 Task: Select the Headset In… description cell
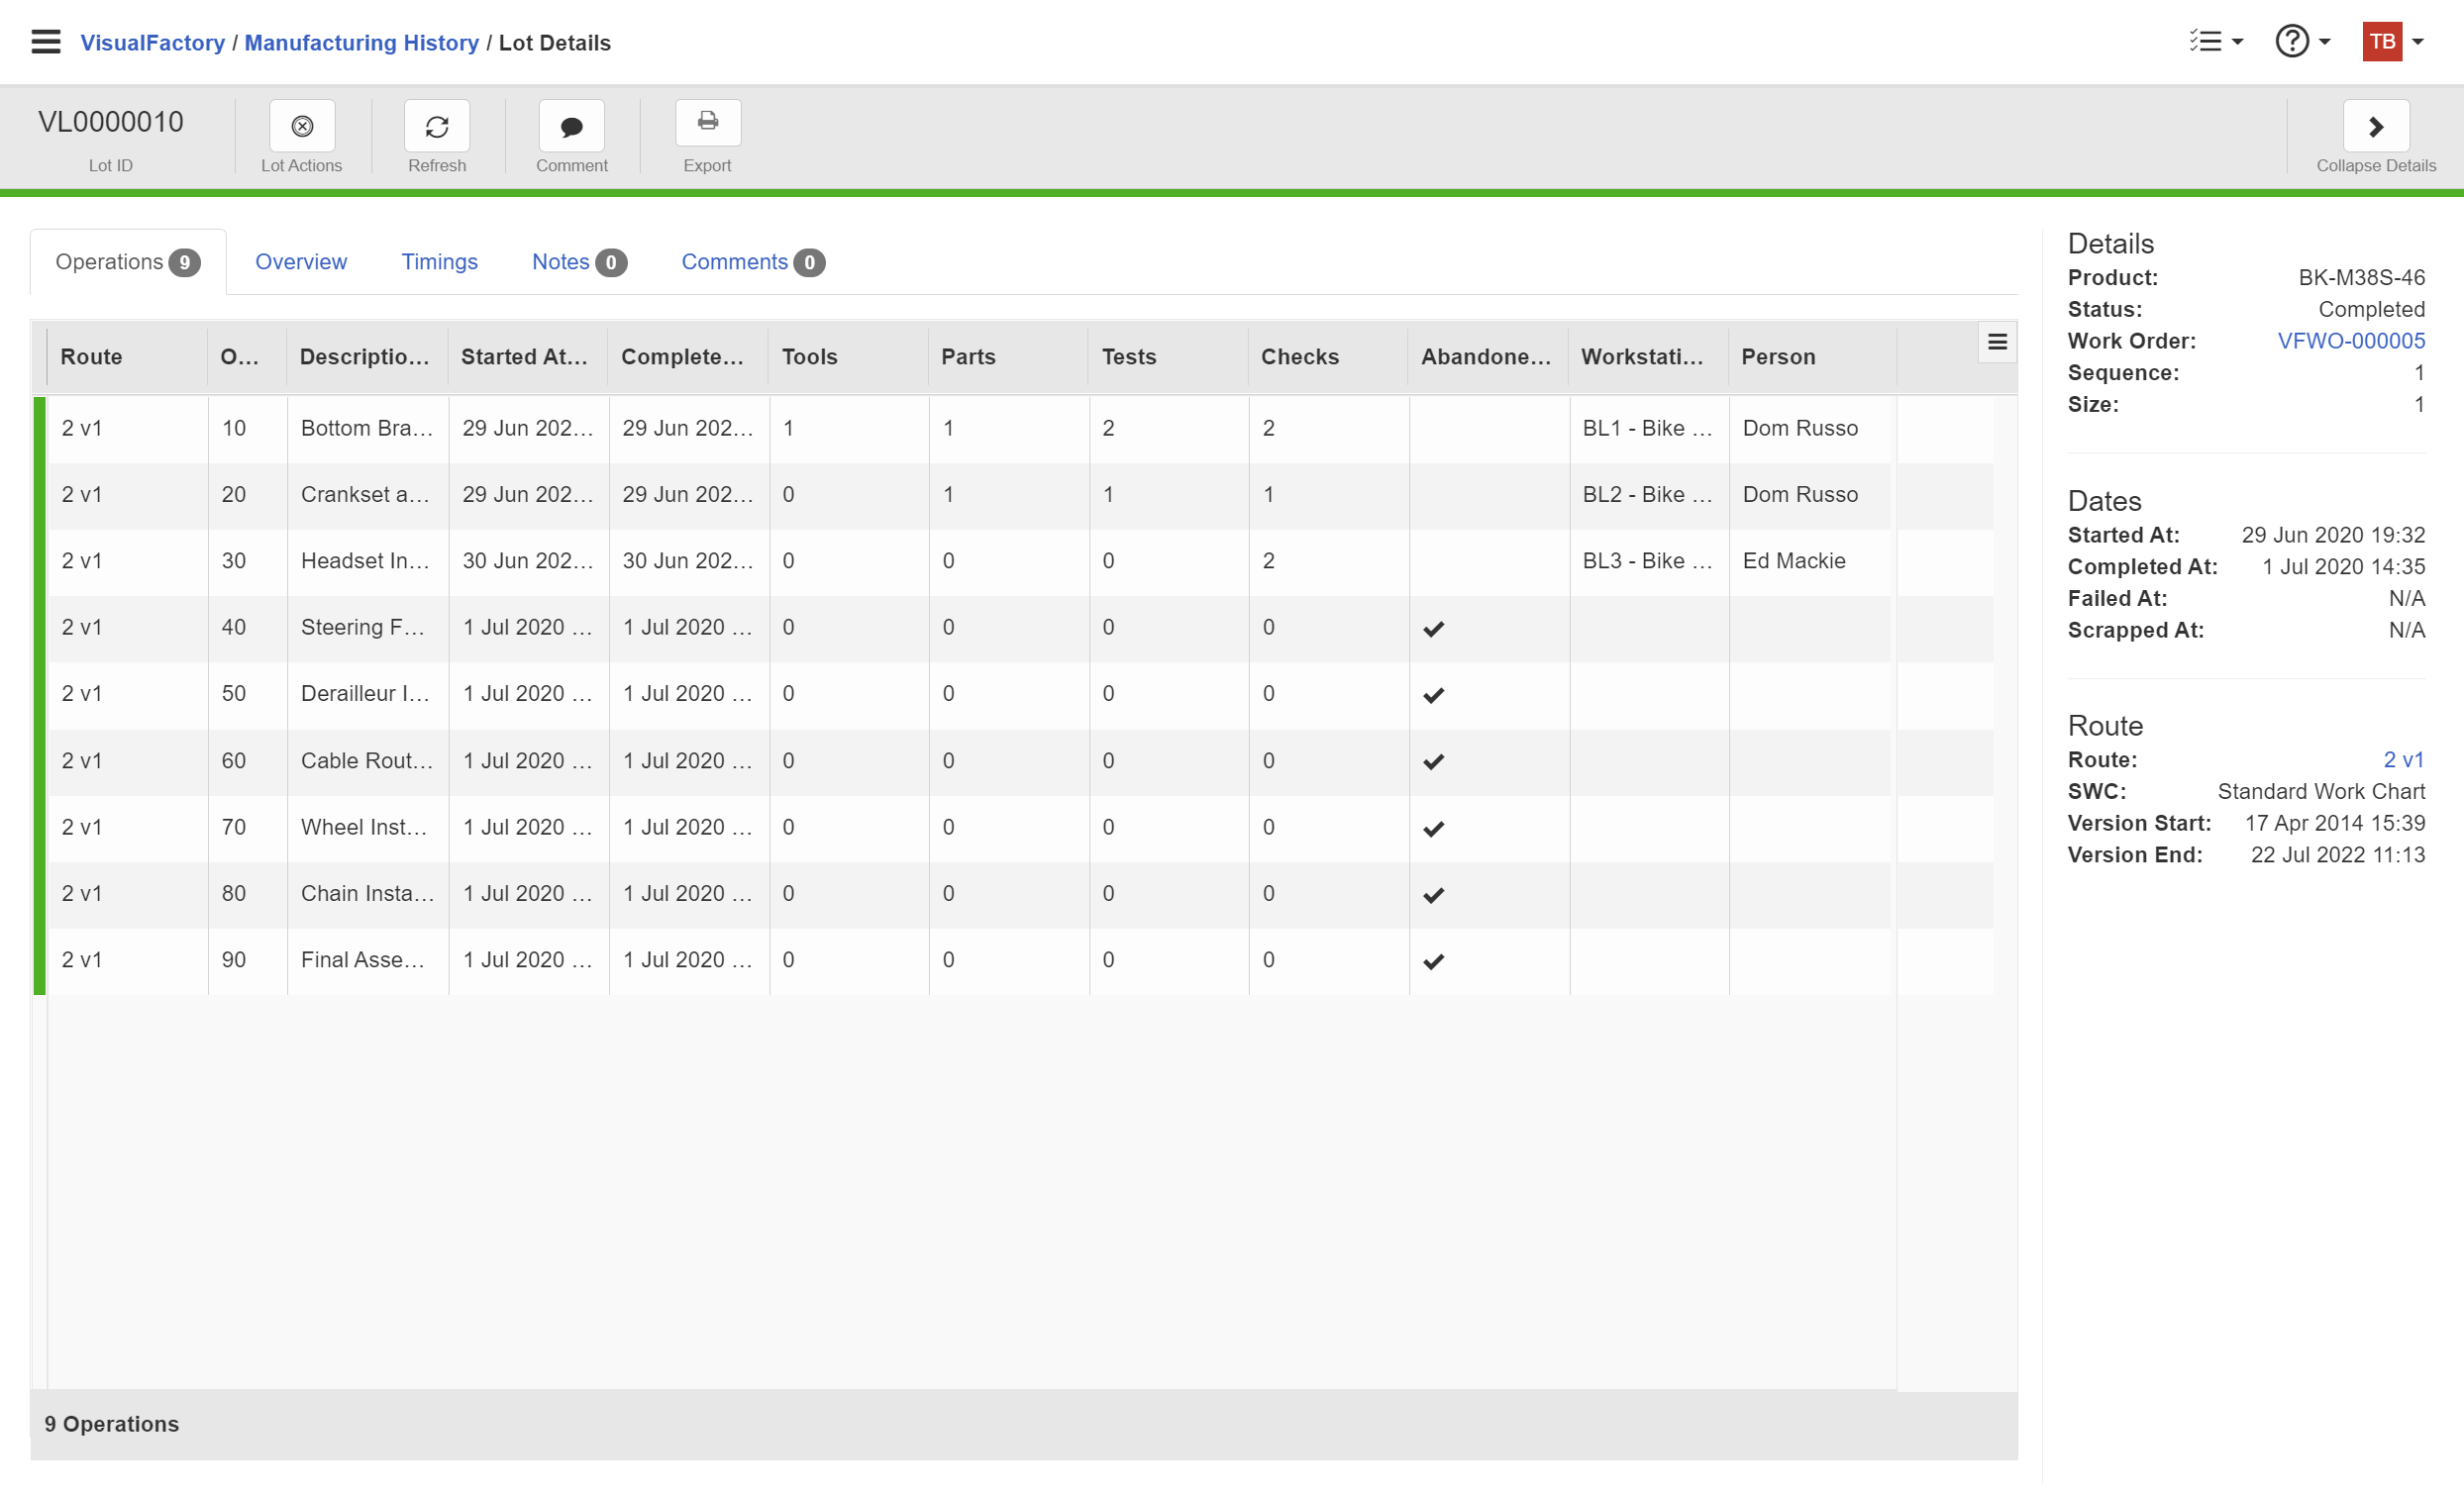[x=367, y=561]
